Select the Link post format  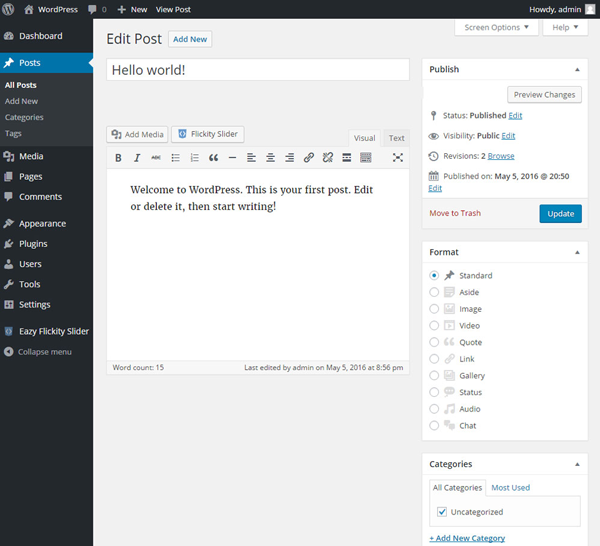(x=434, y=359)
